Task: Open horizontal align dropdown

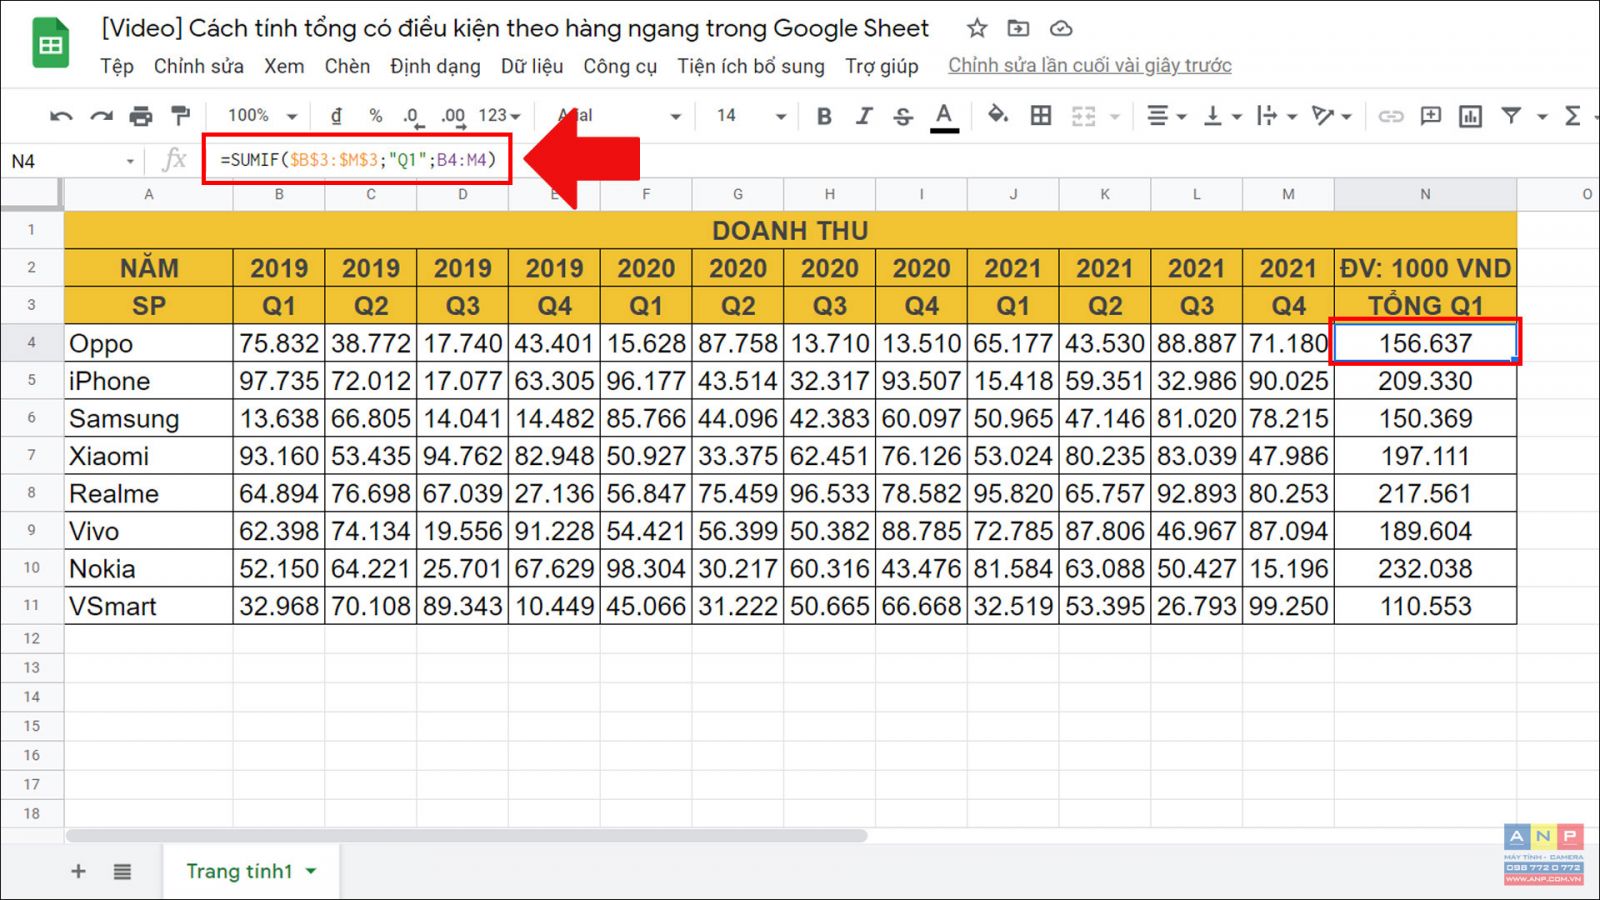Action: click(1166, 116)
